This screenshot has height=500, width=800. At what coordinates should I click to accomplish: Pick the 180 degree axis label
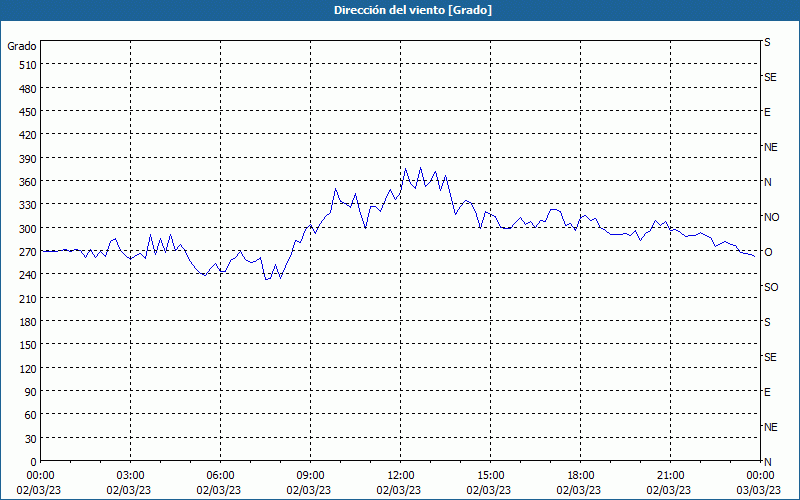(28, 322)
